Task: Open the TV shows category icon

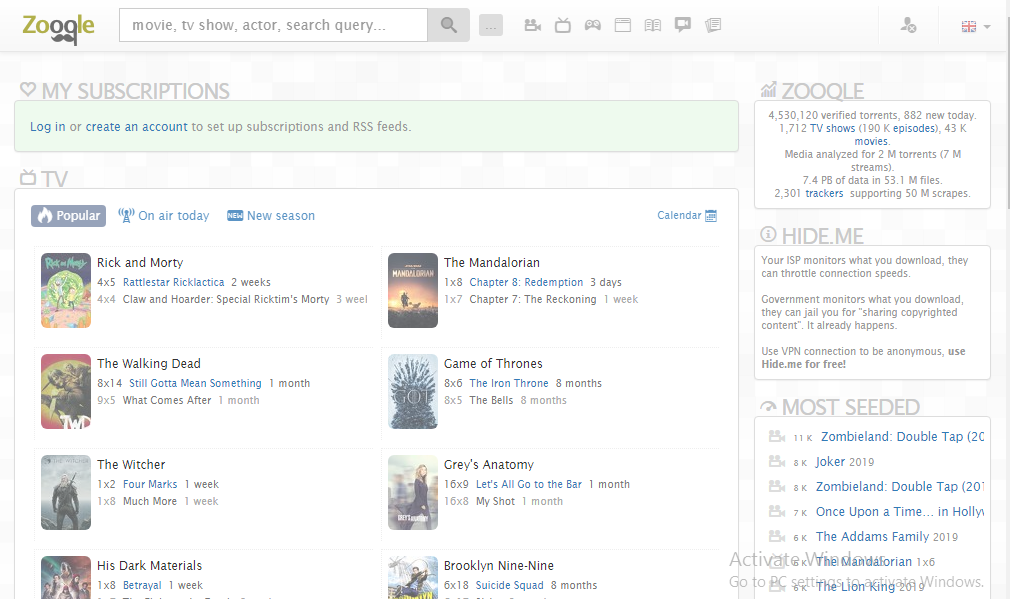Action: [563, 25]
